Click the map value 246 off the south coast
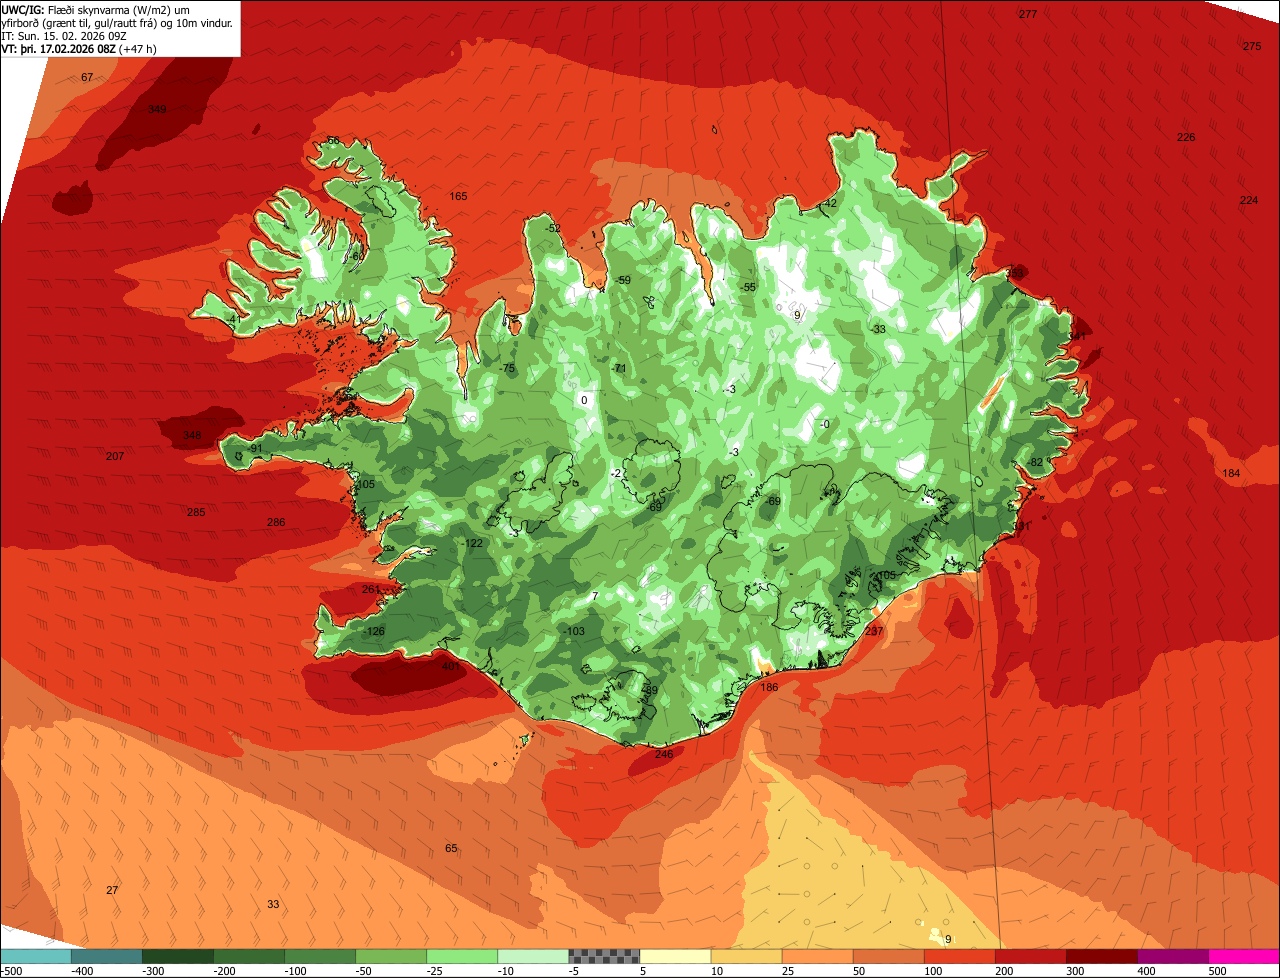This screenshot has height=978, width=1280. tap(664, 755)
